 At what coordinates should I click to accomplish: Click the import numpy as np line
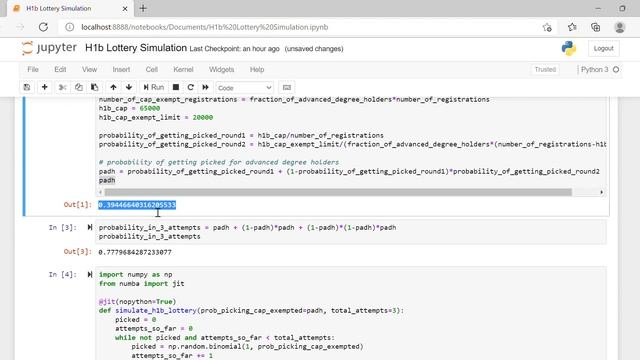[136, 274]
